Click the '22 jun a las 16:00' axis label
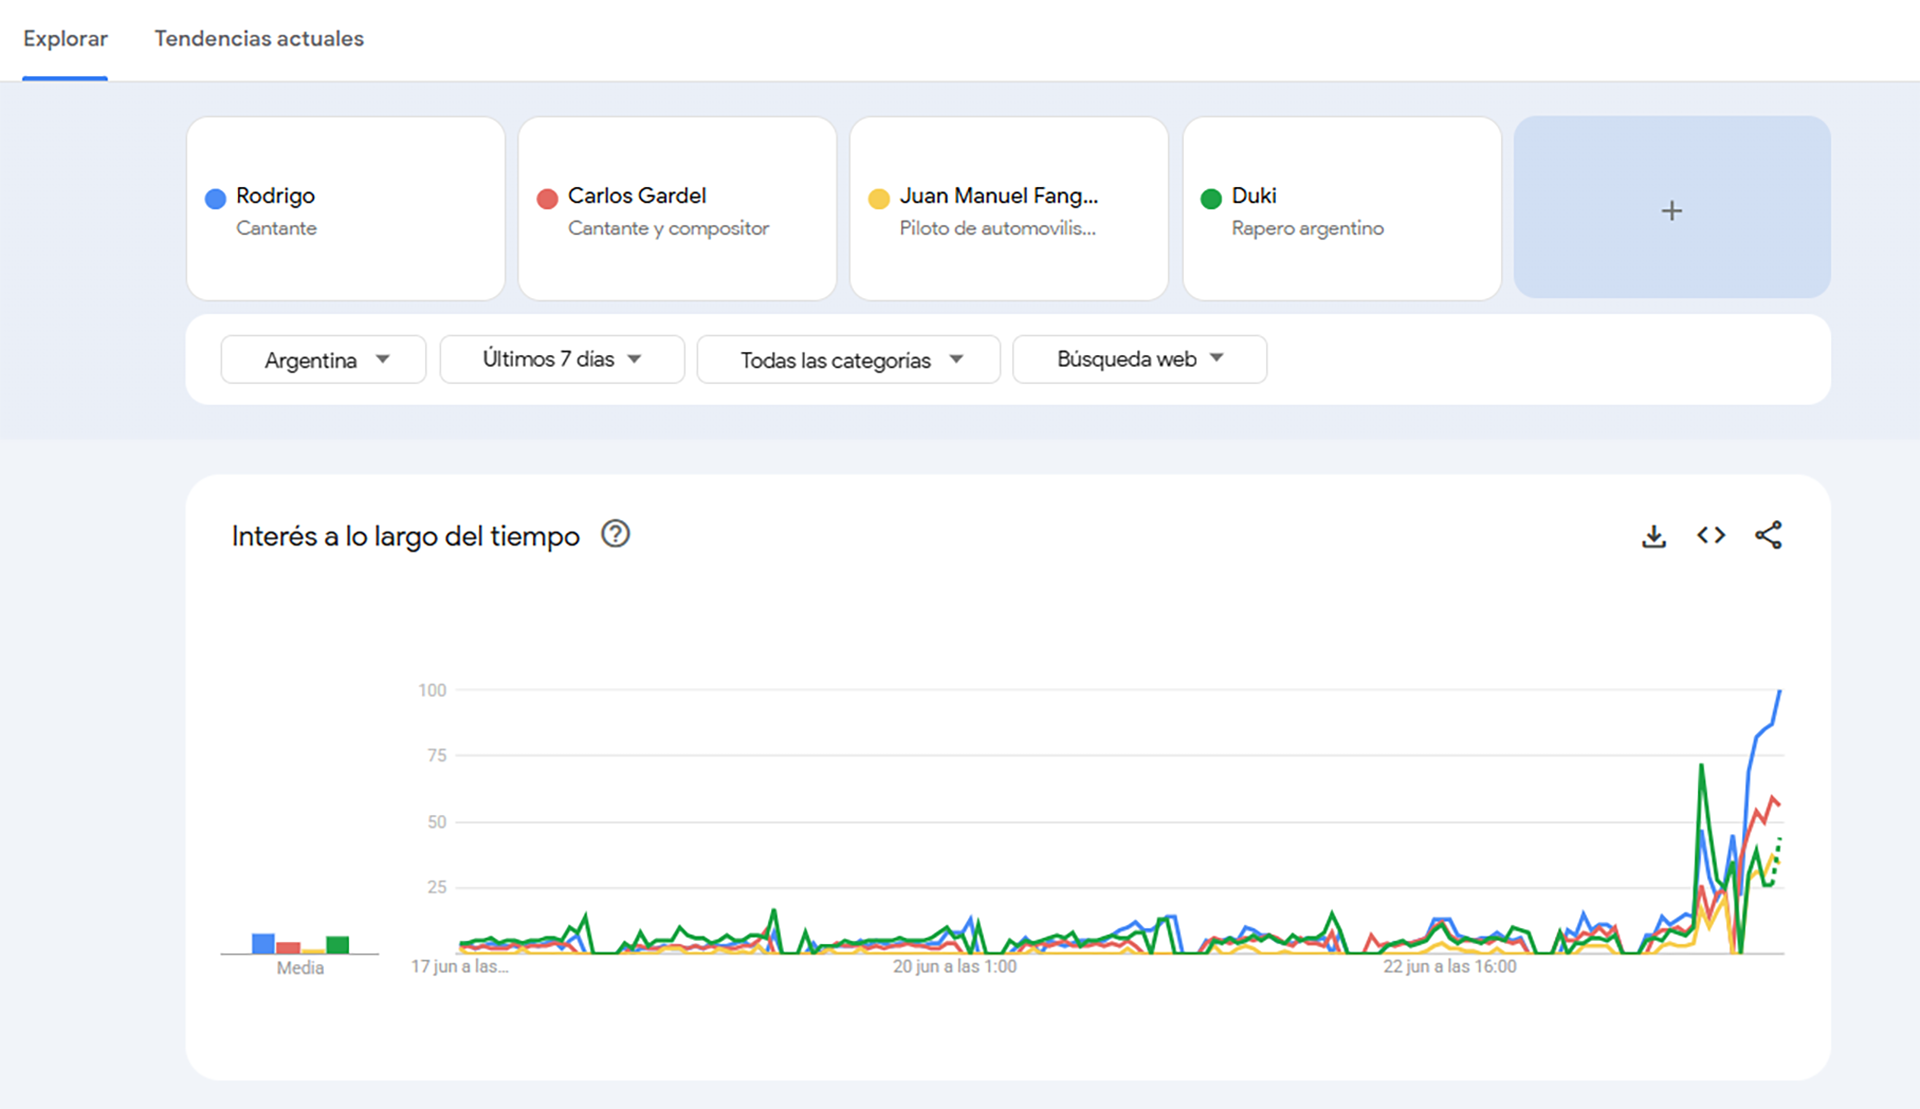This screenshot has height=1109, width=1920. [x=1450, y=967]
